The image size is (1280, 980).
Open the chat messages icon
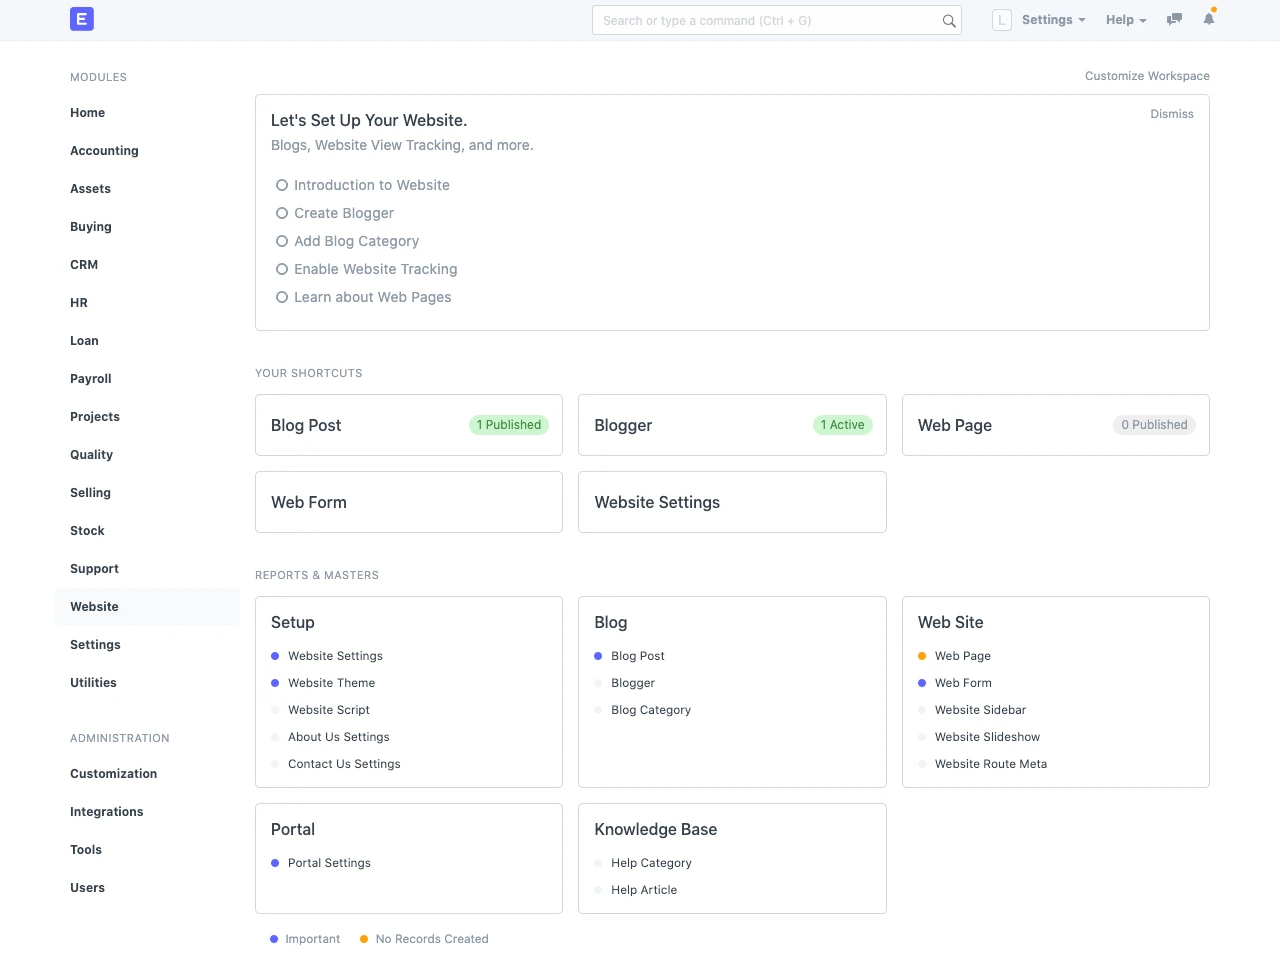coord(1174,20)
